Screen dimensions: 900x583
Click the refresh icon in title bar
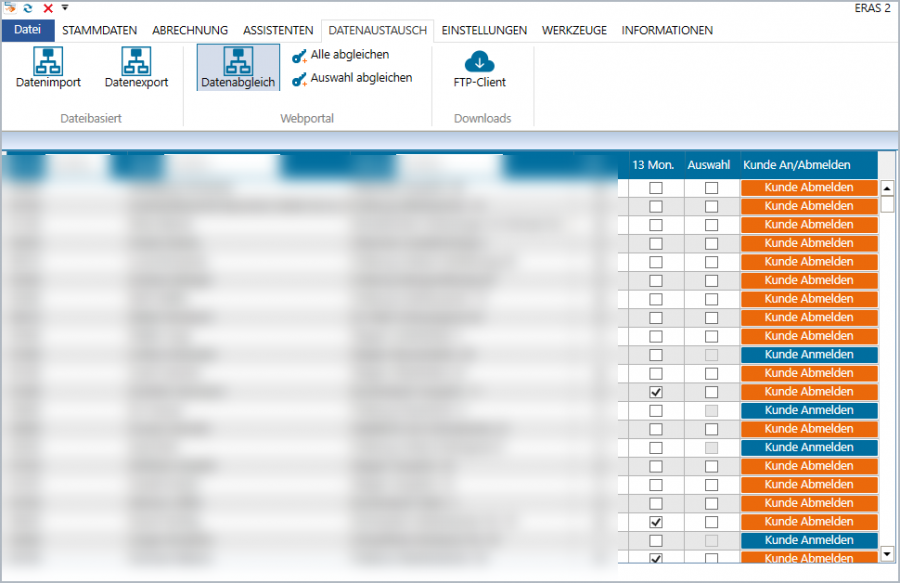click(28, 8)
